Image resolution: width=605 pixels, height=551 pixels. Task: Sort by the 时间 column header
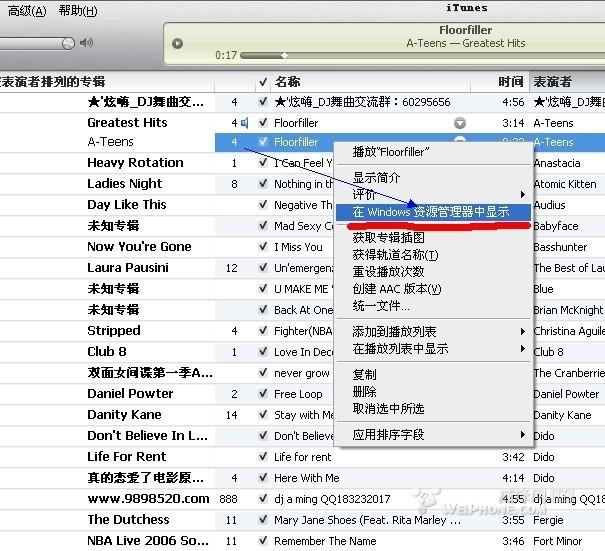[x=510, y=82]
